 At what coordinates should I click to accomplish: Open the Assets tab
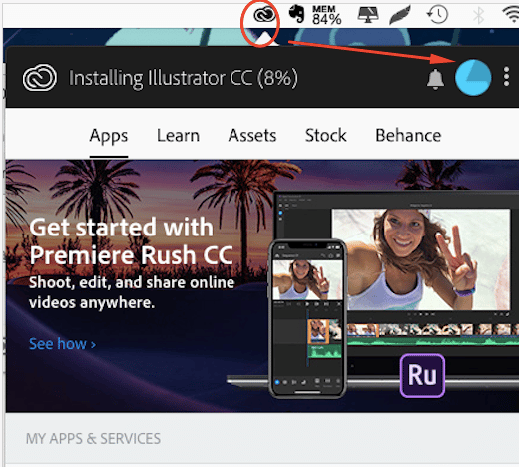[x=252, y=136]
